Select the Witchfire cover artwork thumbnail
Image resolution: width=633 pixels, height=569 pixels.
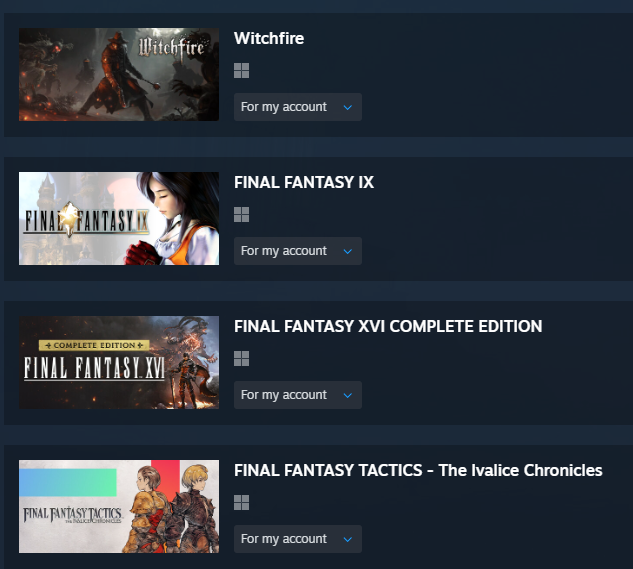click(119, 74)
